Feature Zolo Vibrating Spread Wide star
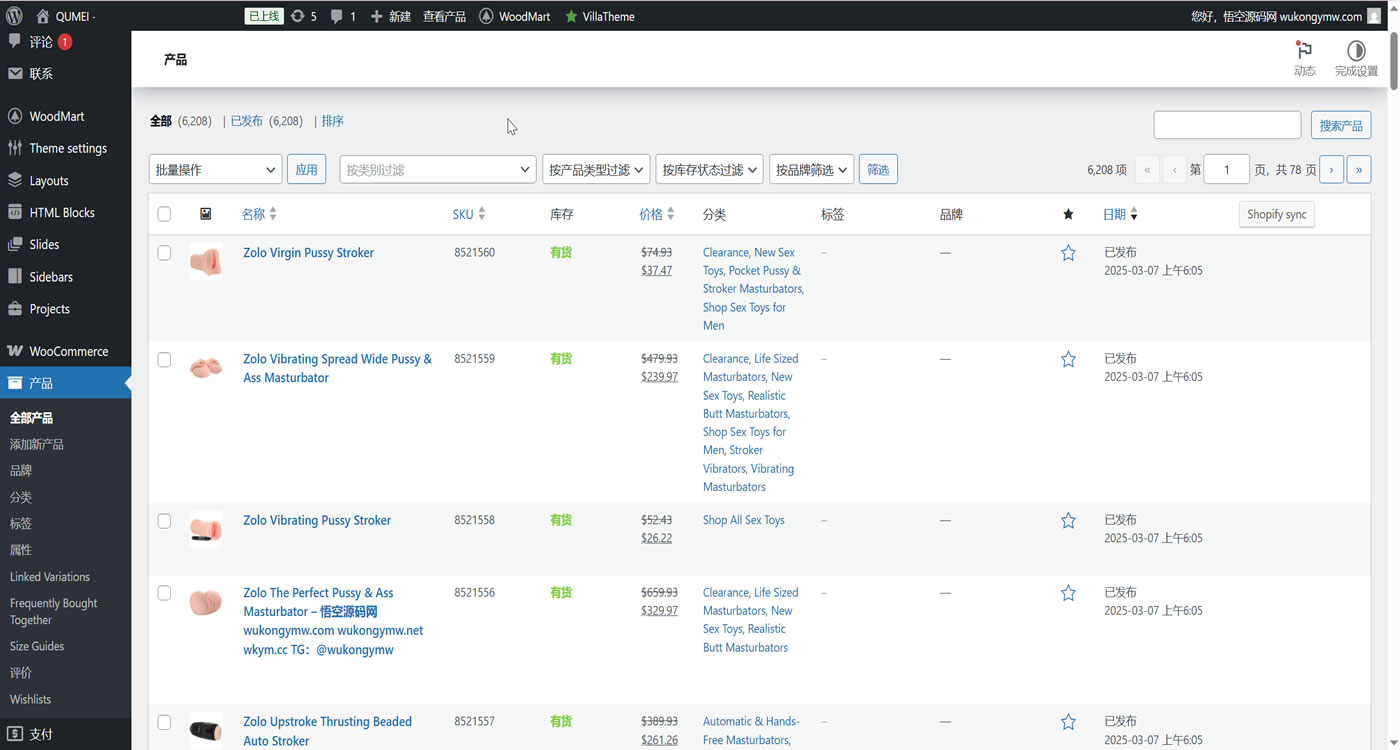 coord(1068,359)
